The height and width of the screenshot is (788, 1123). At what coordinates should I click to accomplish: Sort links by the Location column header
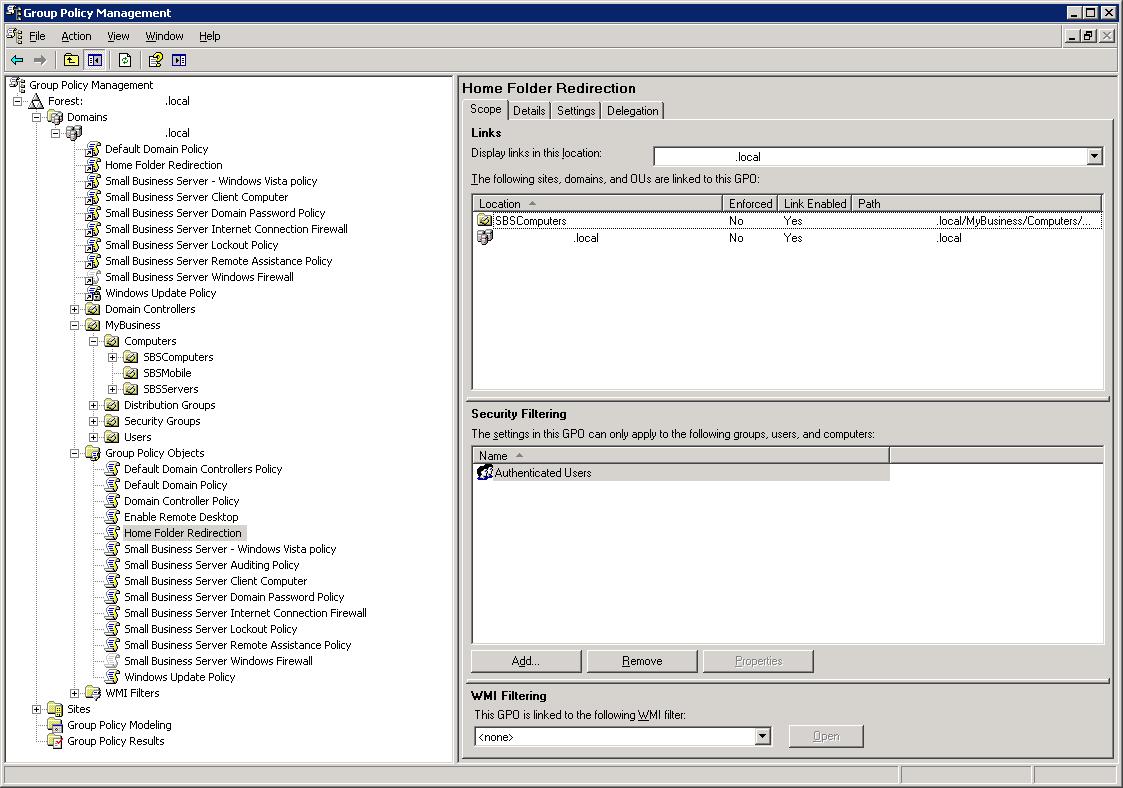[597, 203]
